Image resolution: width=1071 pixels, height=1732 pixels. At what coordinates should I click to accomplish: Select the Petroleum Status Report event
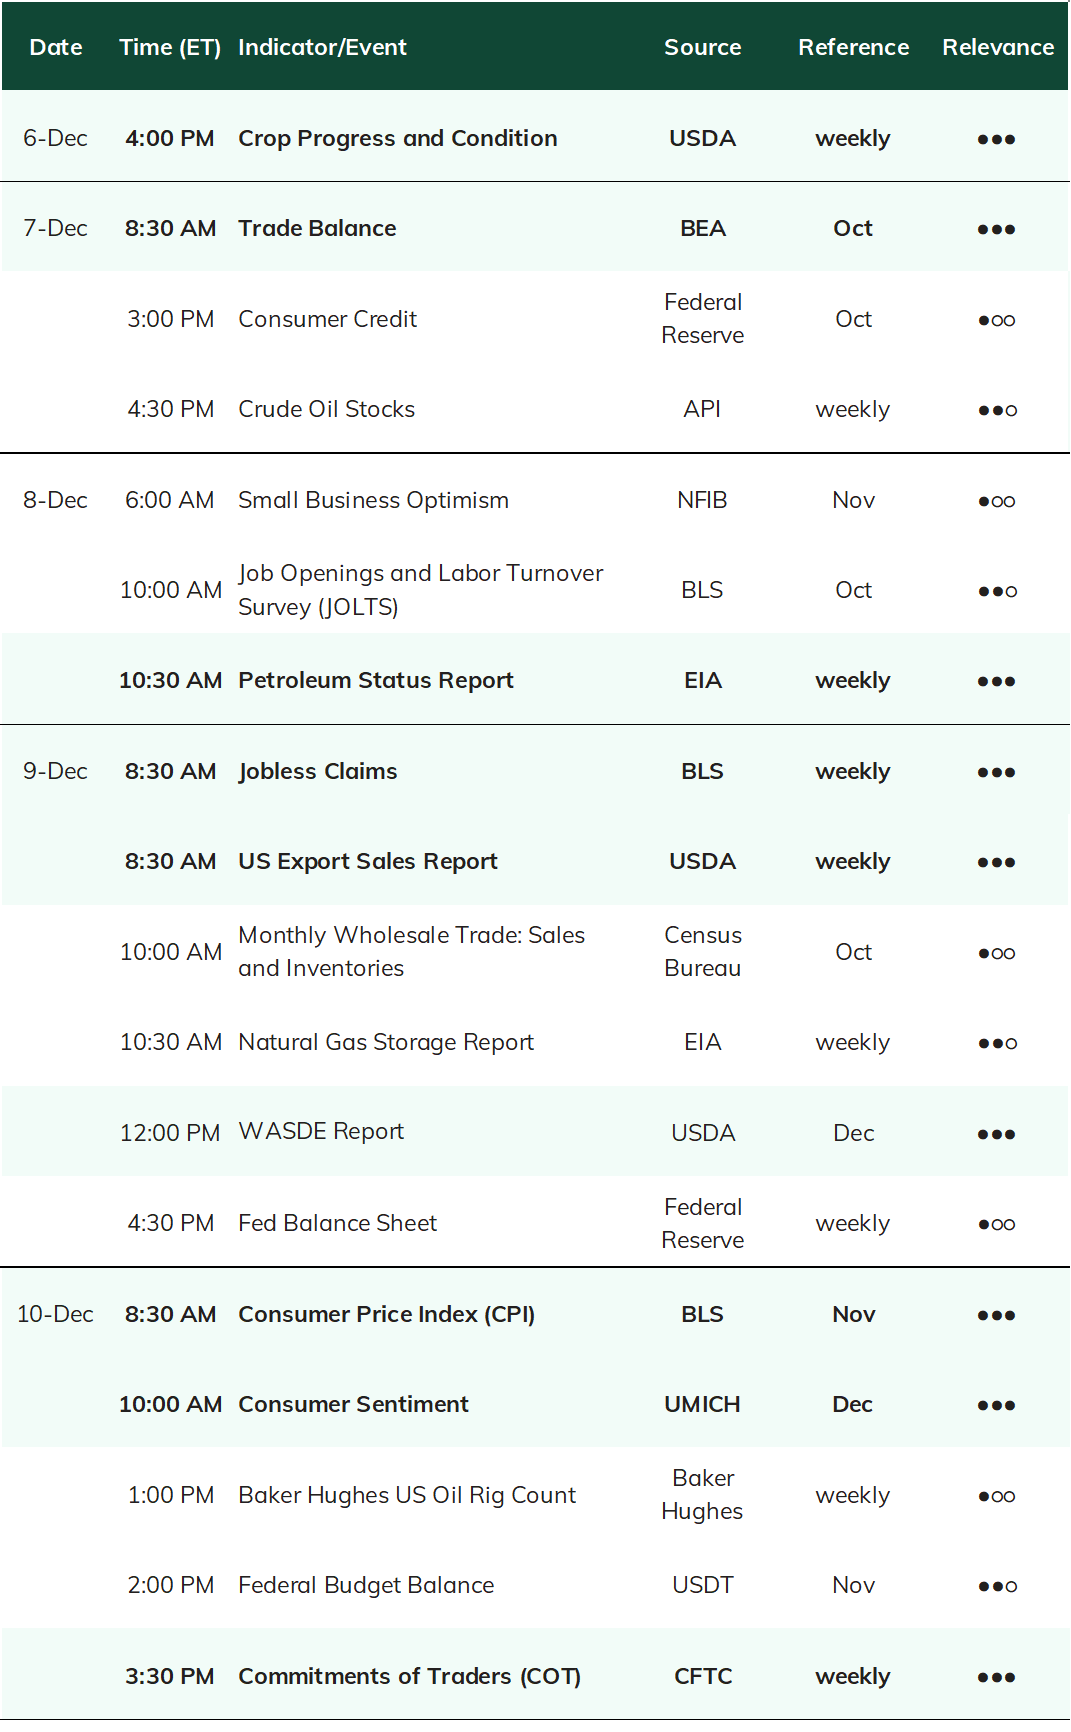(x=376, y=680)
